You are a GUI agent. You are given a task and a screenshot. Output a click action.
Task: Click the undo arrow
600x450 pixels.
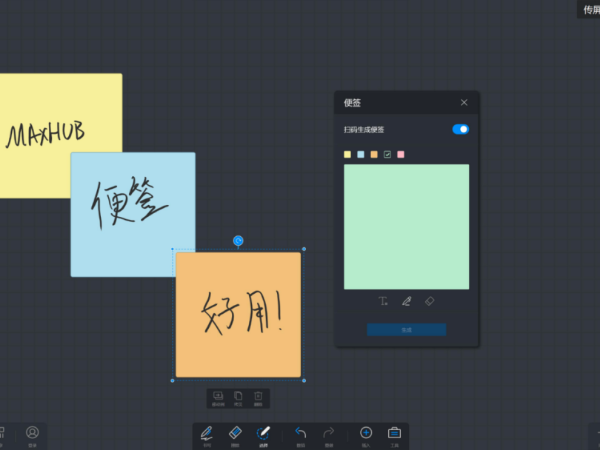pos(301,434)
